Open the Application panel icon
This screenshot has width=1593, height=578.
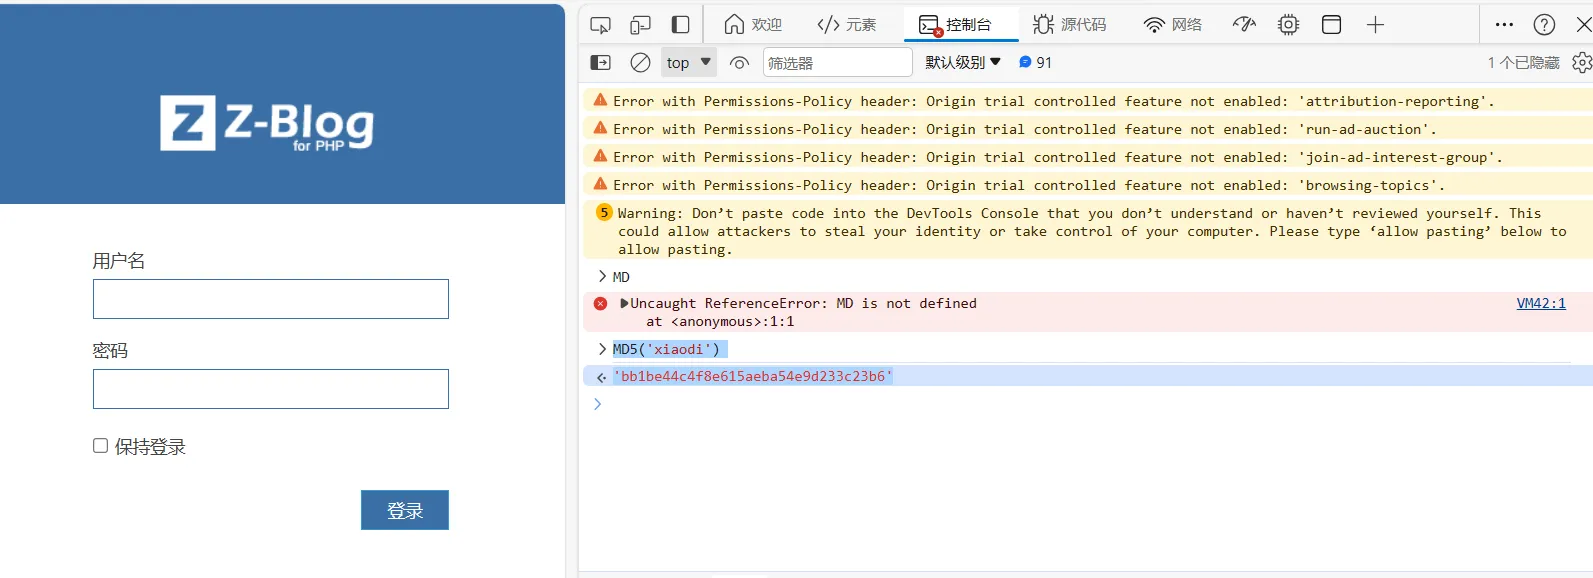tap(1331, 25)
